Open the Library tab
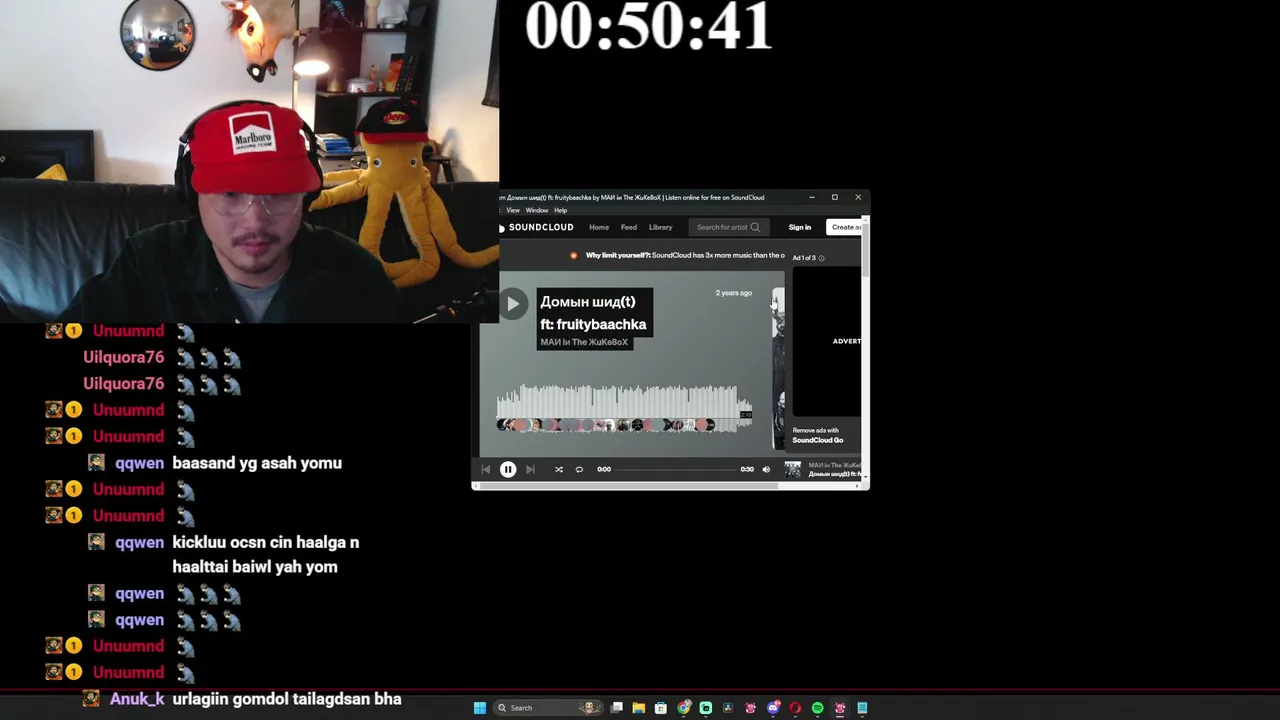The height and width of the screenshot is (720, 1280). [661, 227]
